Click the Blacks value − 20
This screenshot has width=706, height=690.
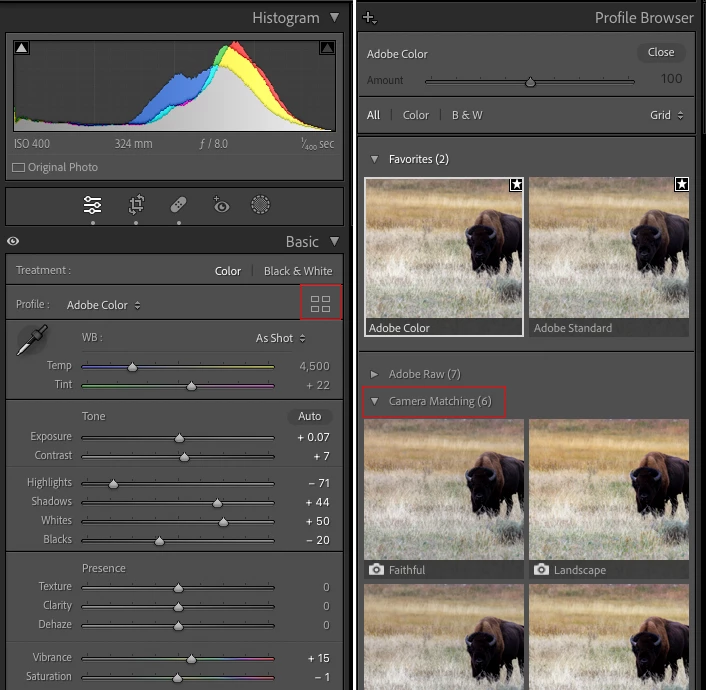(318, 540)
